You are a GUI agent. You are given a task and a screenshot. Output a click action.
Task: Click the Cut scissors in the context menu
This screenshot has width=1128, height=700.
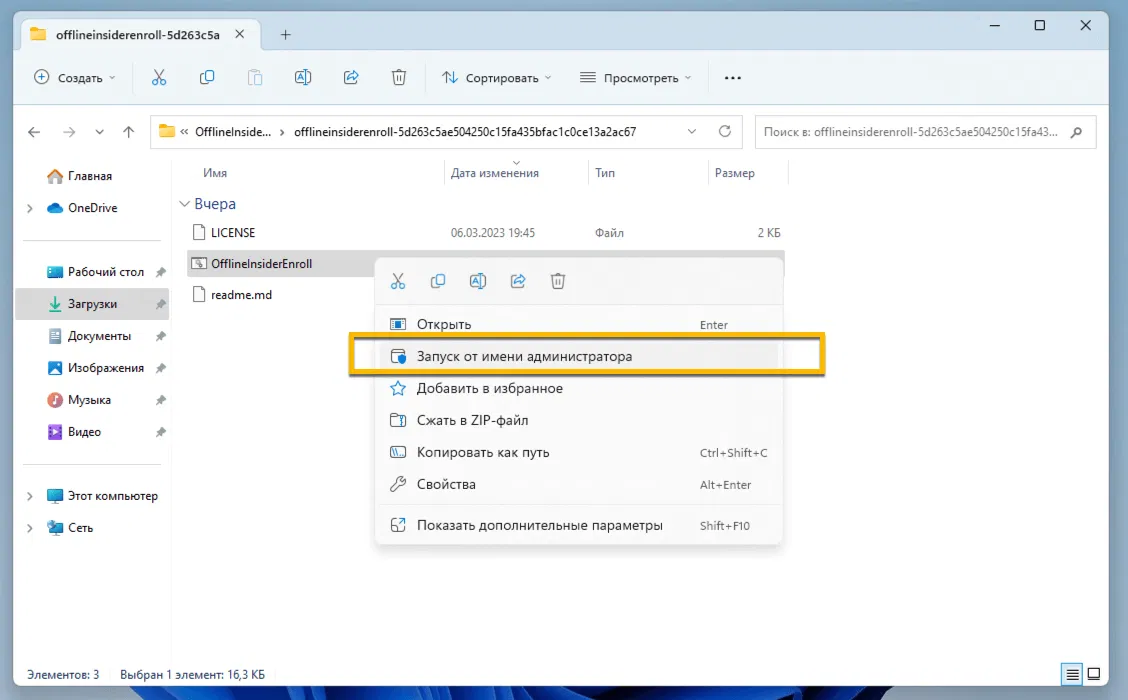398,281
